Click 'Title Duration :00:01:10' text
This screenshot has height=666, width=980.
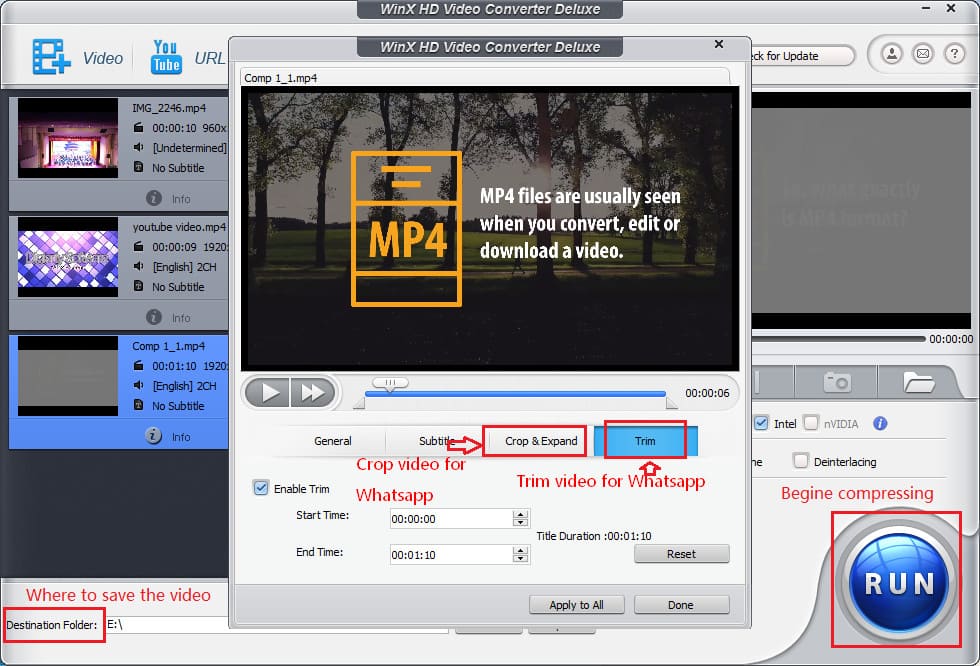click(594, 536)
